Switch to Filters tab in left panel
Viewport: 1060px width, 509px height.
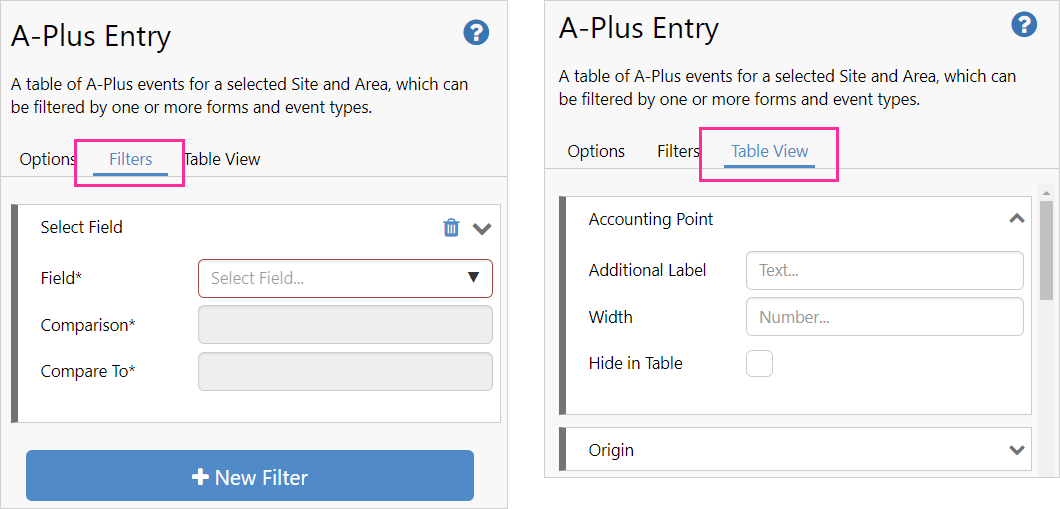point(130,159)
